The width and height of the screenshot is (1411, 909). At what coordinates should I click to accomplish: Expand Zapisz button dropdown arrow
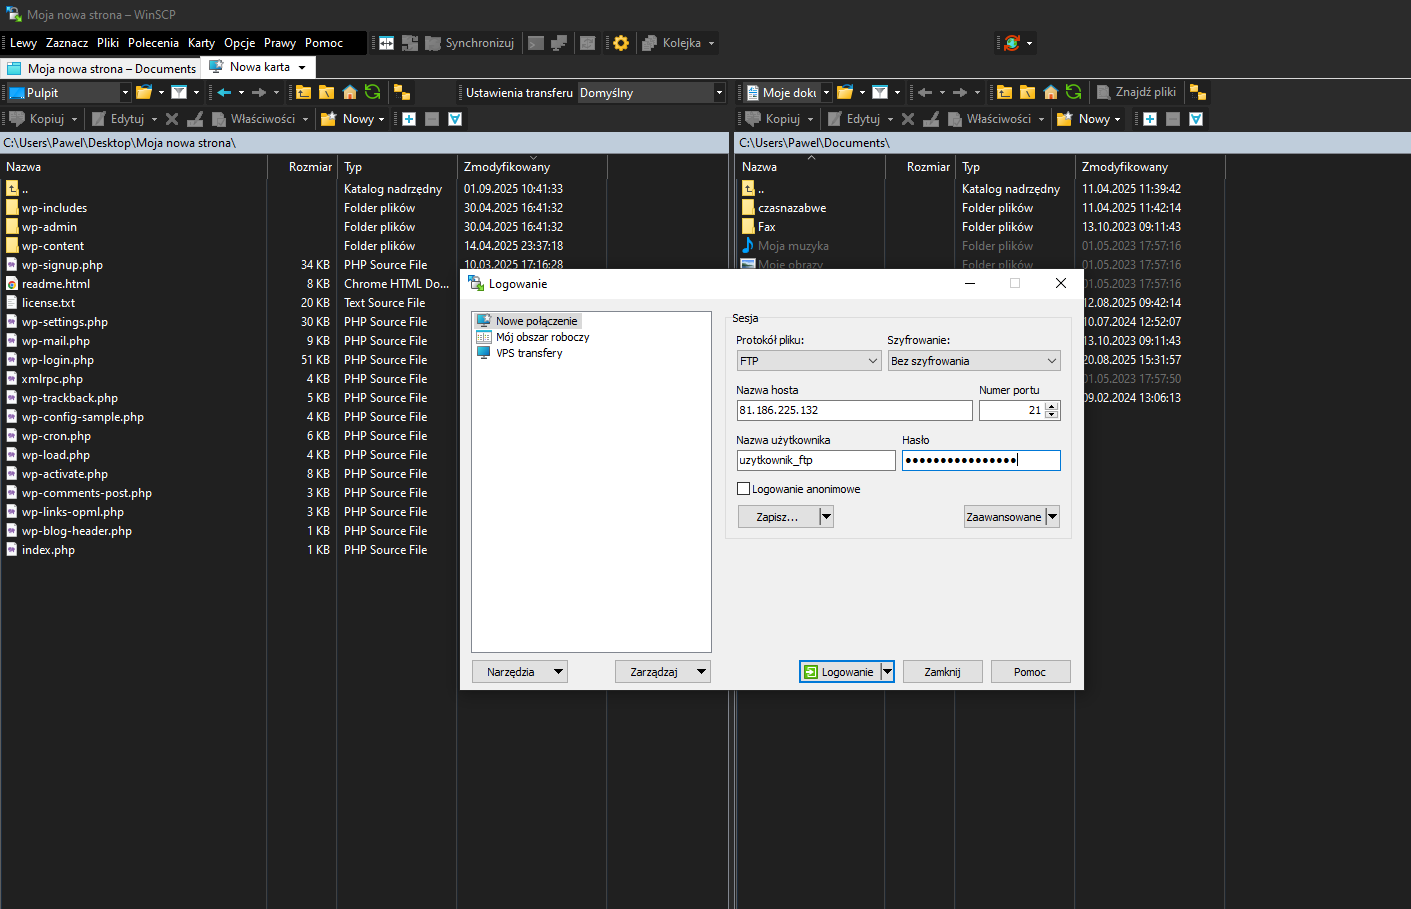tap(826, 517)
